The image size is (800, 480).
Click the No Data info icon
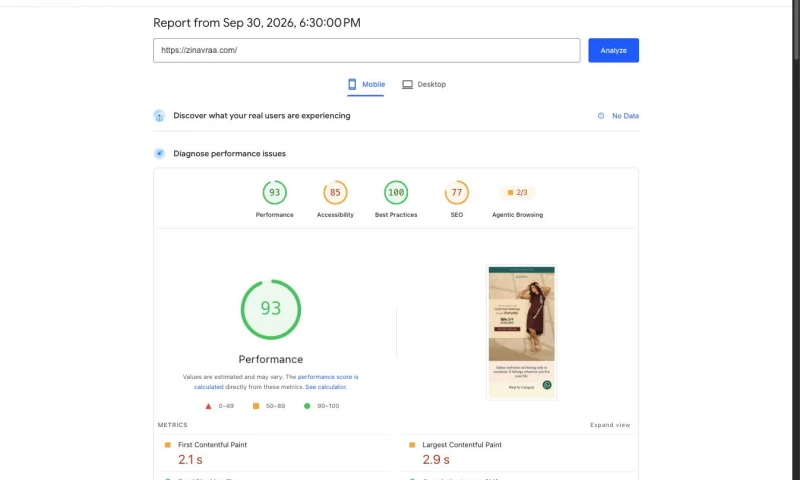tap(601, 116)
